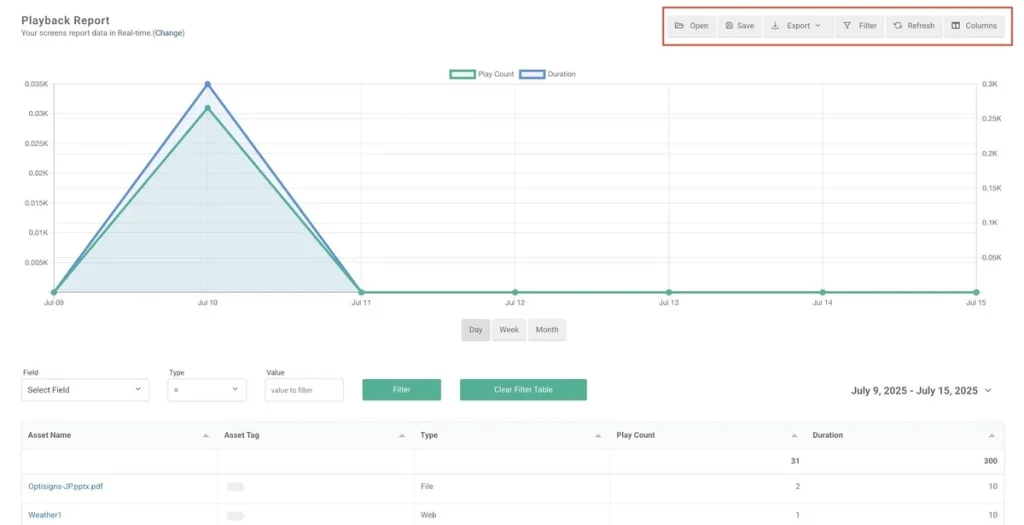Click the value to filter input box
1024x525 pixels.
click(x=304, y=390)
